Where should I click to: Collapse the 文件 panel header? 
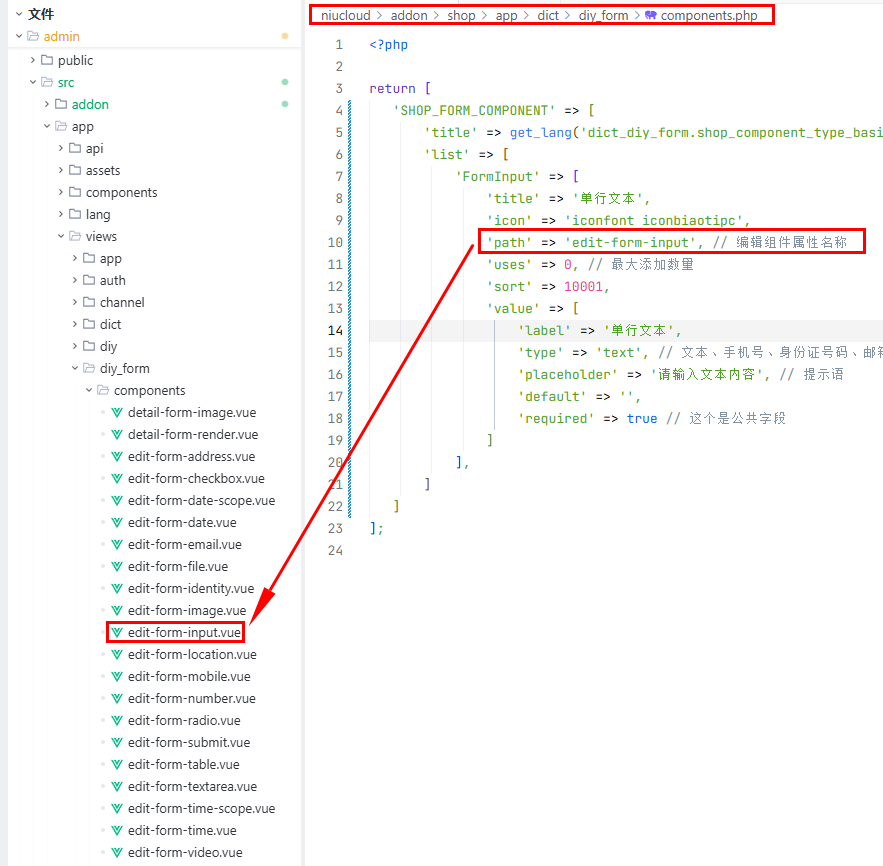point(18,15)
